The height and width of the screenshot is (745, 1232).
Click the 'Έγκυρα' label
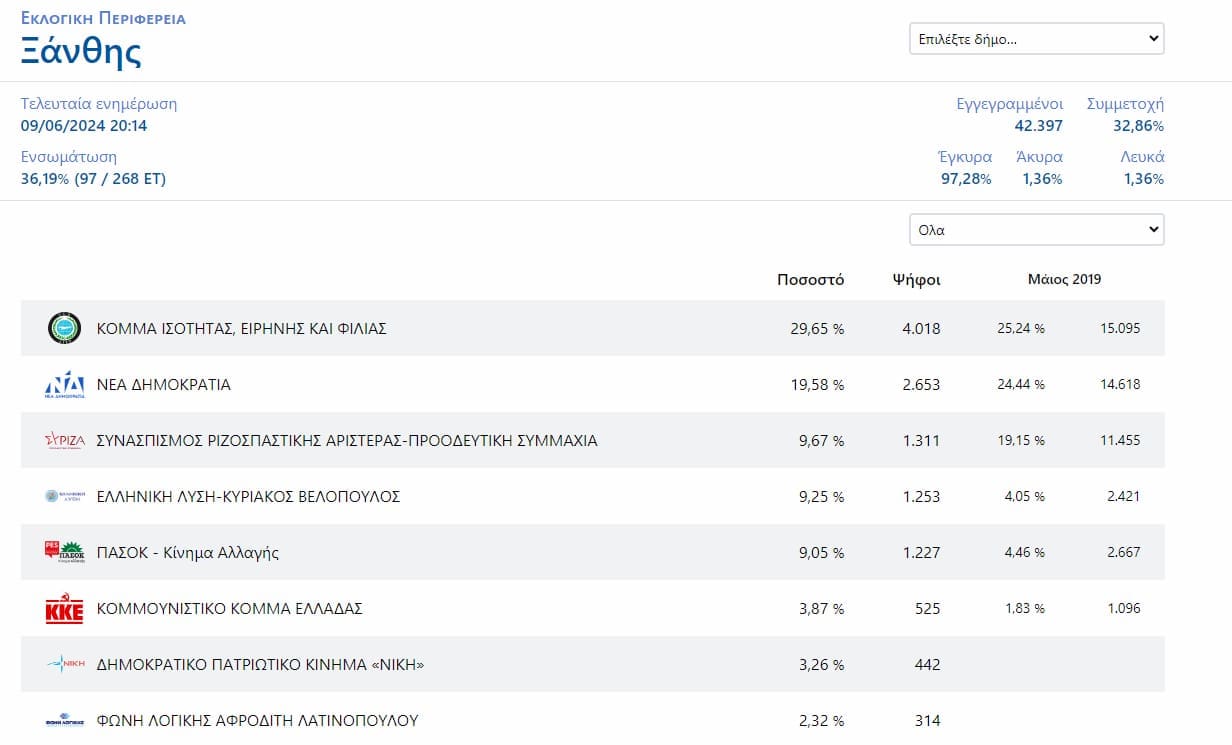point(965,157)
